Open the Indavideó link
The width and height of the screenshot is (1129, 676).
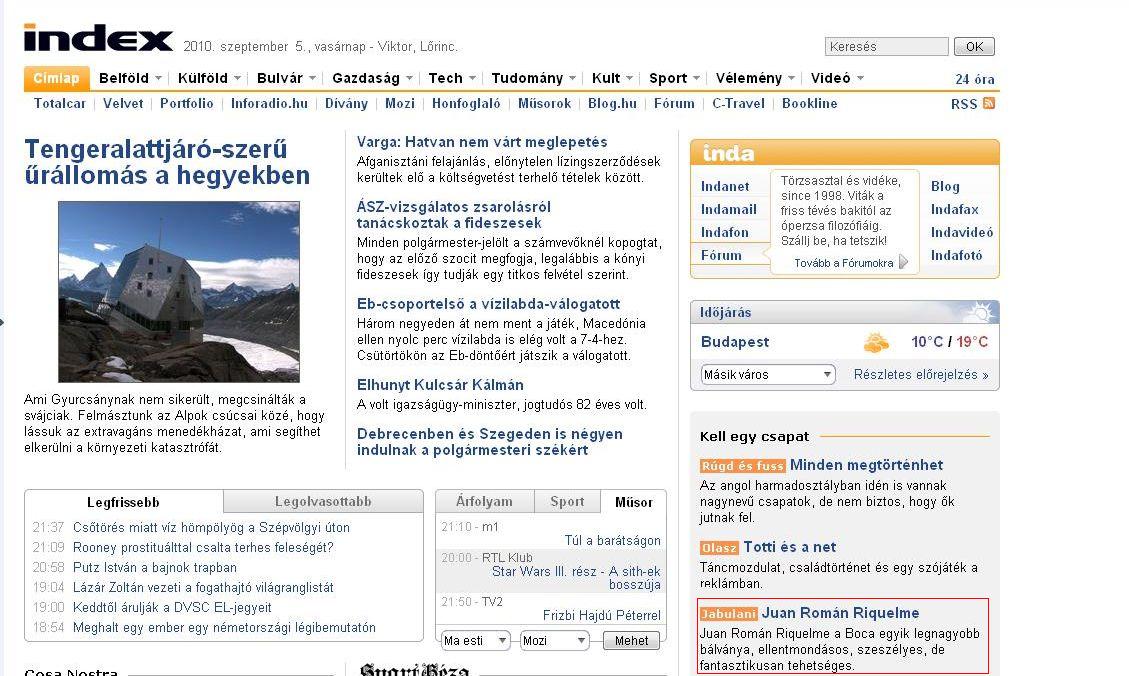(962, 233)
